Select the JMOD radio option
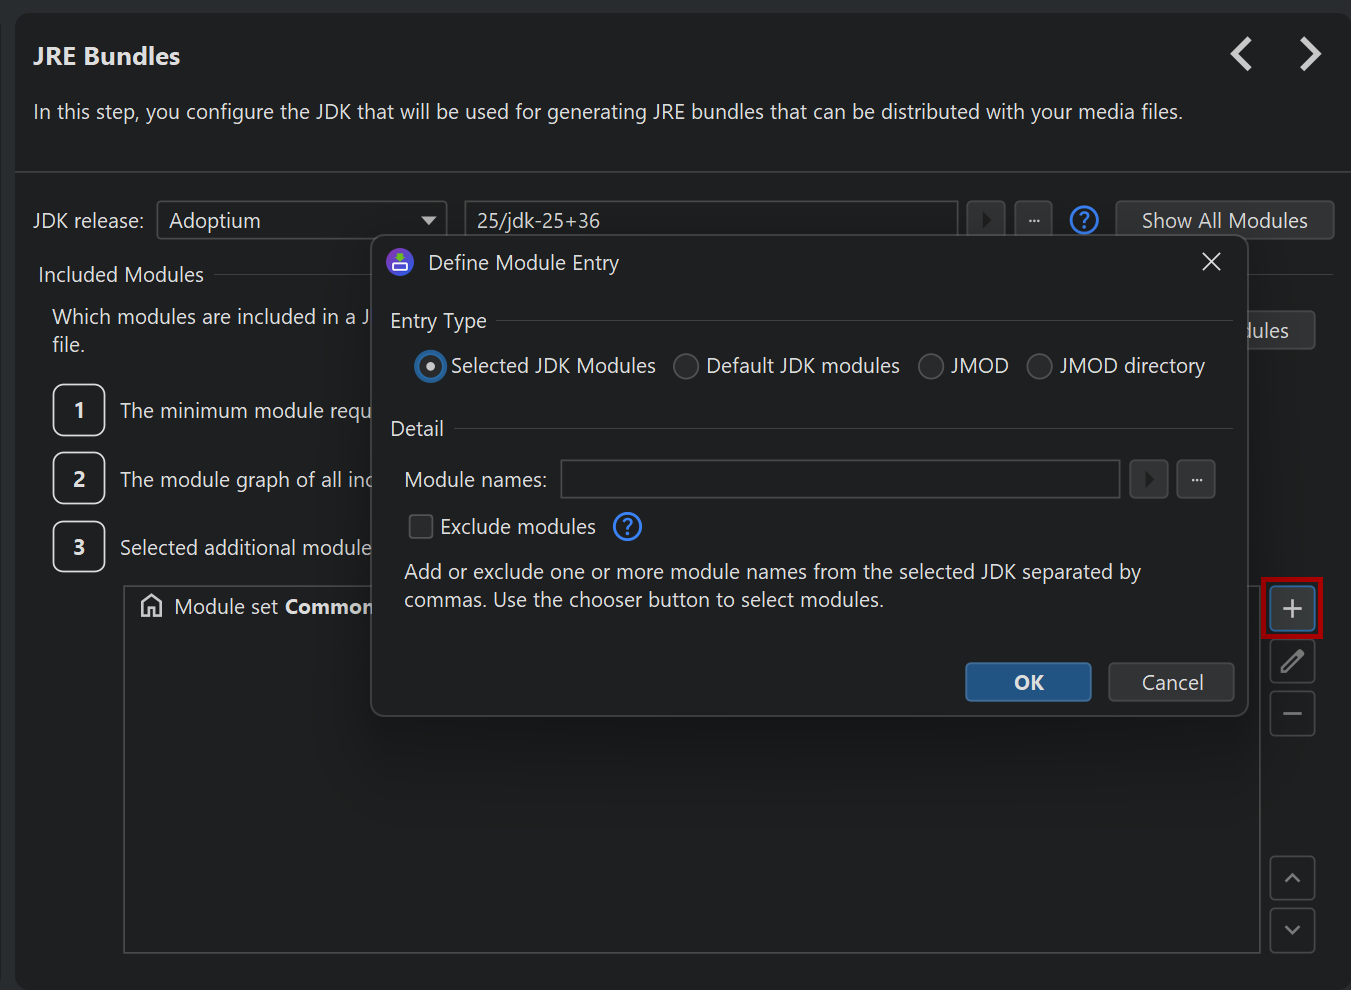Screen dimensions: 1351x990 pos(931,366)
